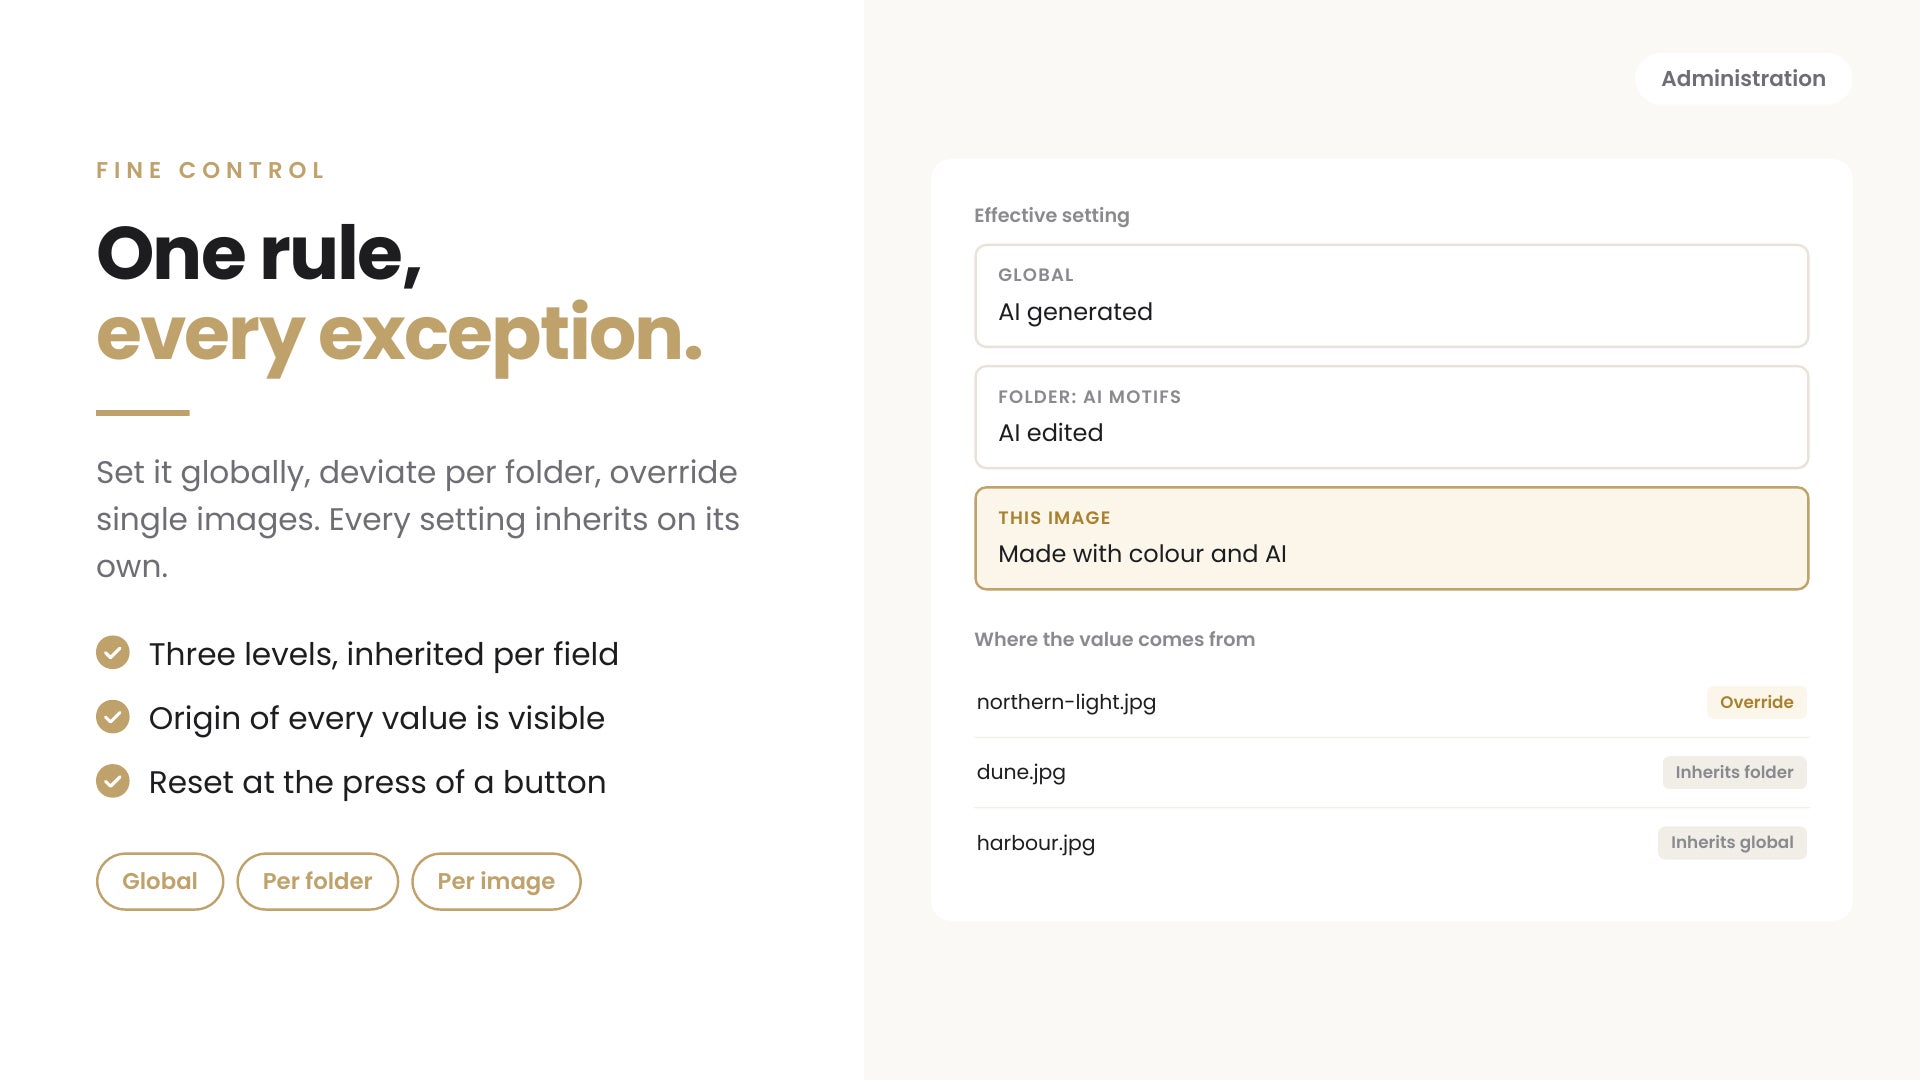The width and height of the screenshot is (1920, 1080).
Task: Choose the Per image pill
Action: pos(496,881)
